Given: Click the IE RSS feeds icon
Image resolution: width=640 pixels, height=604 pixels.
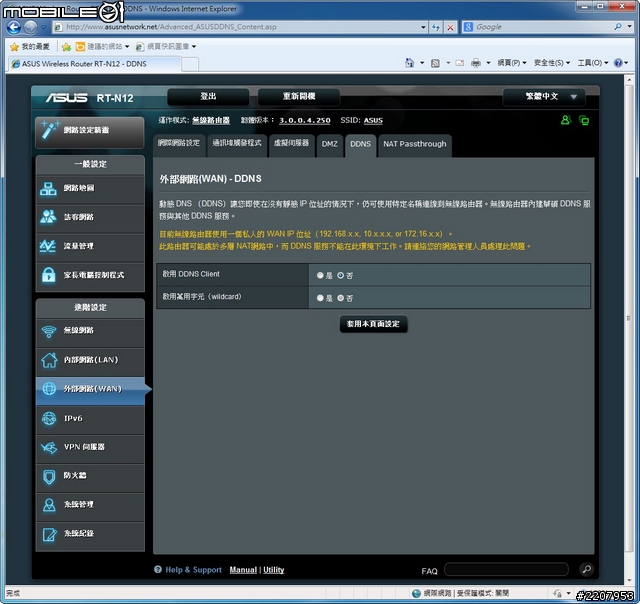Looking at the screenshot, I should [x=436, y=63].
